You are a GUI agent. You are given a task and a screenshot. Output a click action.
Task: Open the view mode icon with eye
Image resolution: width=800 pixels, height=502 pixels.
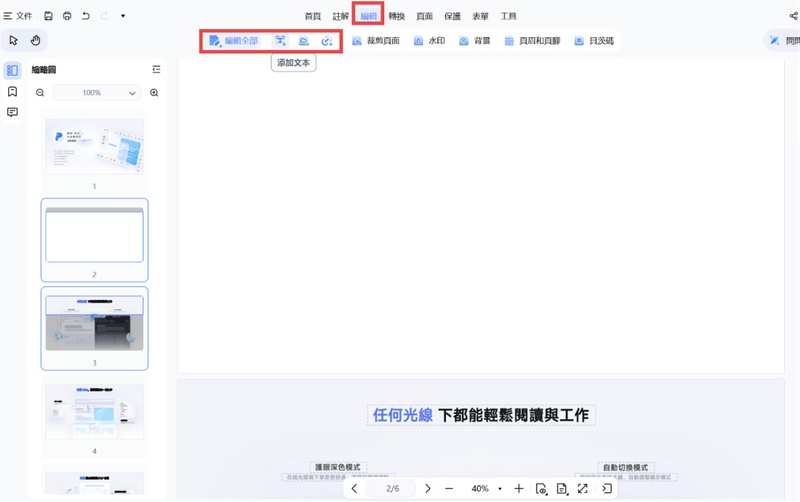coord(541,488)
